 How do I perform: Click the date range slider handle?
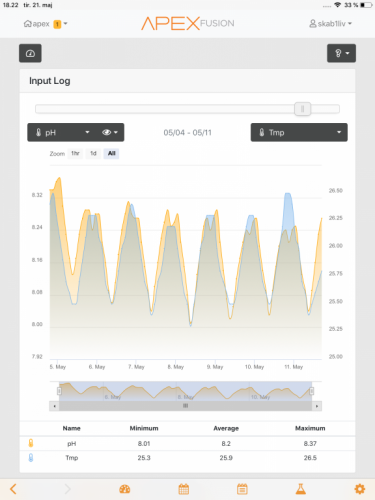[x=302, y=109]
